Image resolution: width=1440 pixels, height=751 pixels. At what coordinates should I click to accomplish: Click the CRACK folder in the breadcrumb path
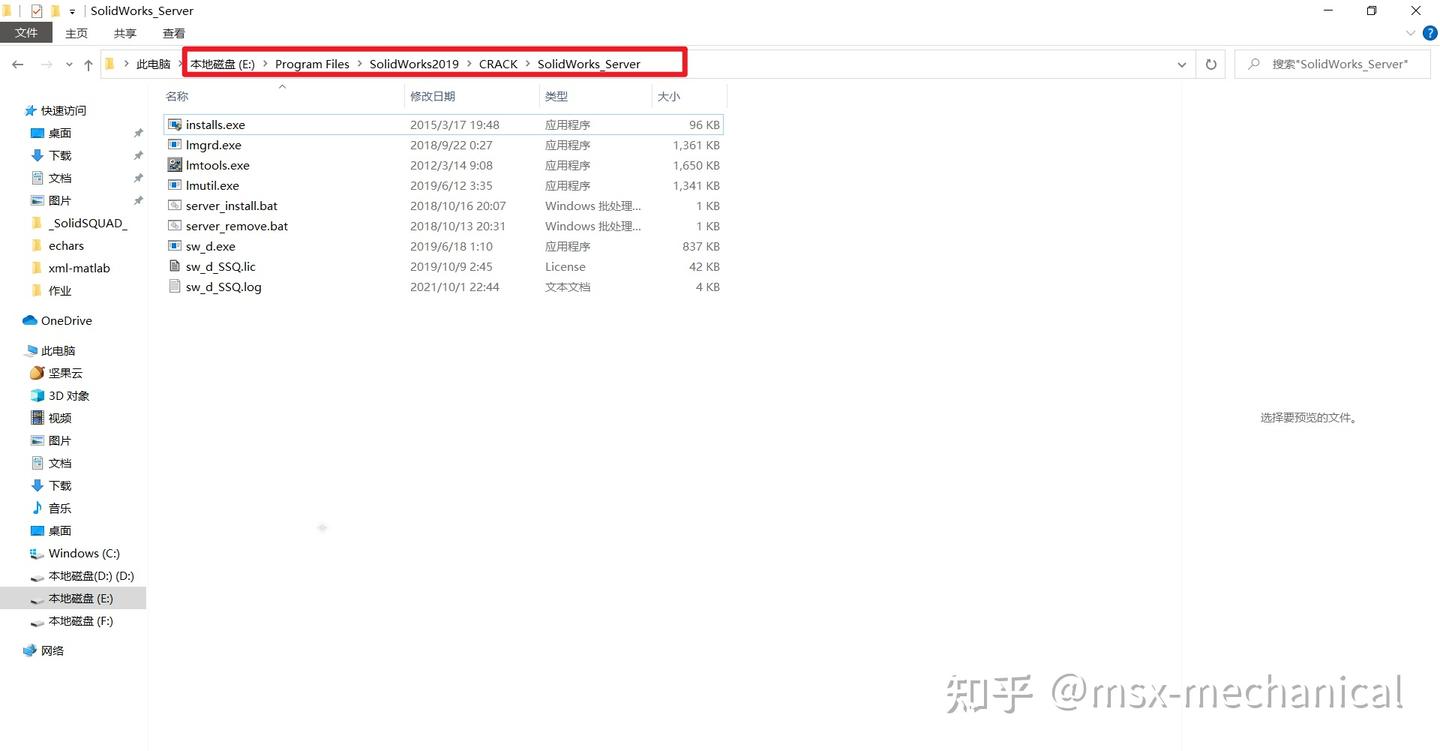coord(498,64)
